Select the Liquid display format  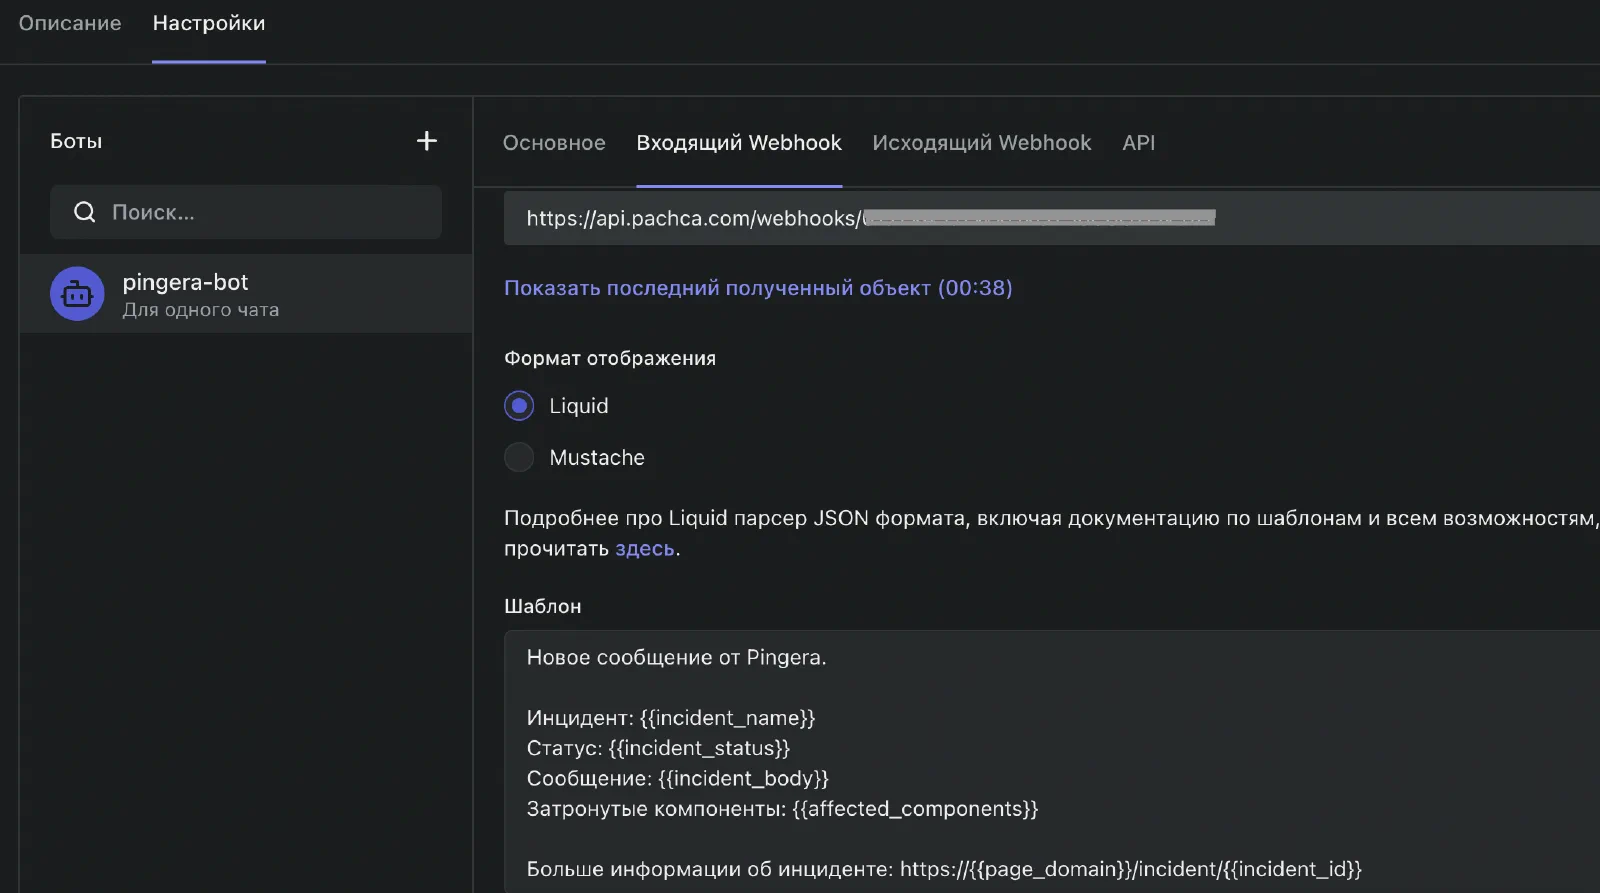point(519,406)
